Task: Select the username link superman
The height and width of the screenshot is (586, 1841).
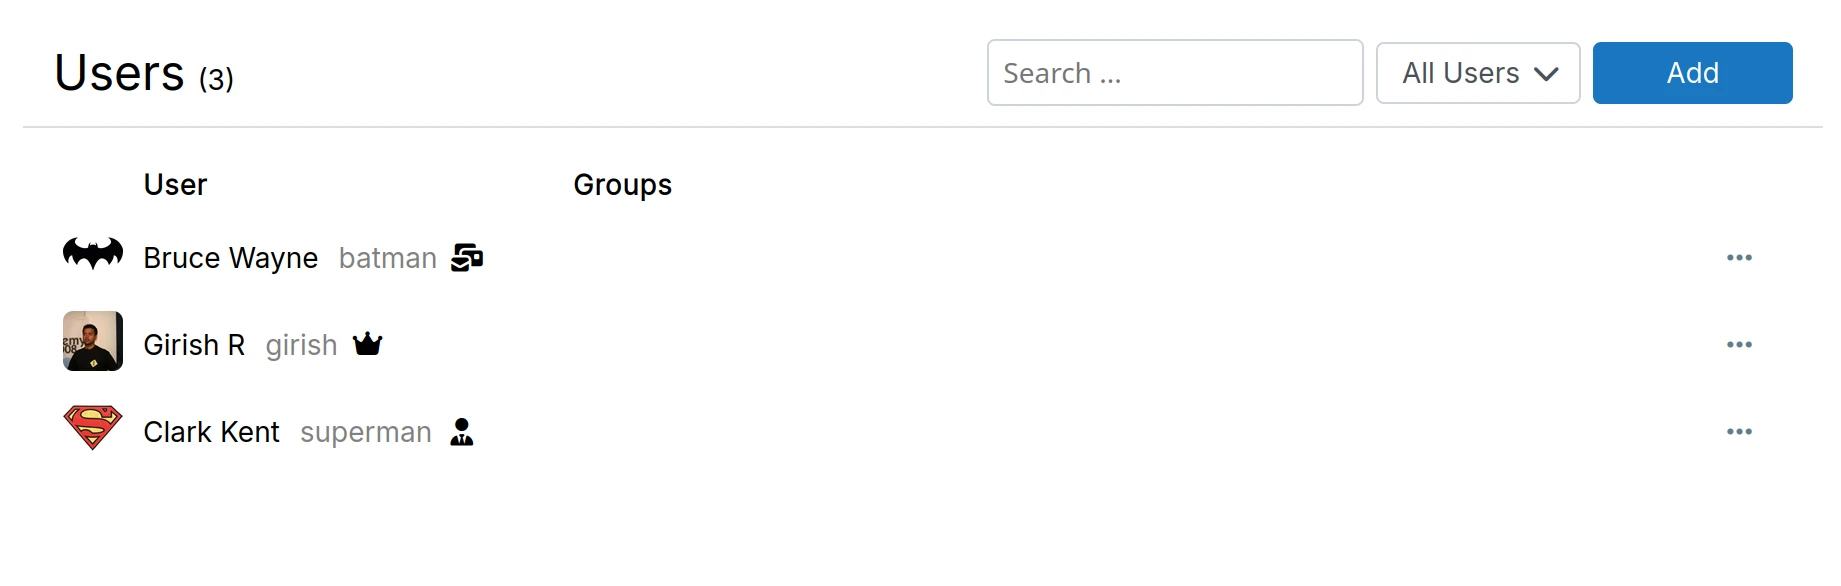Action: [x=365, y=431]
